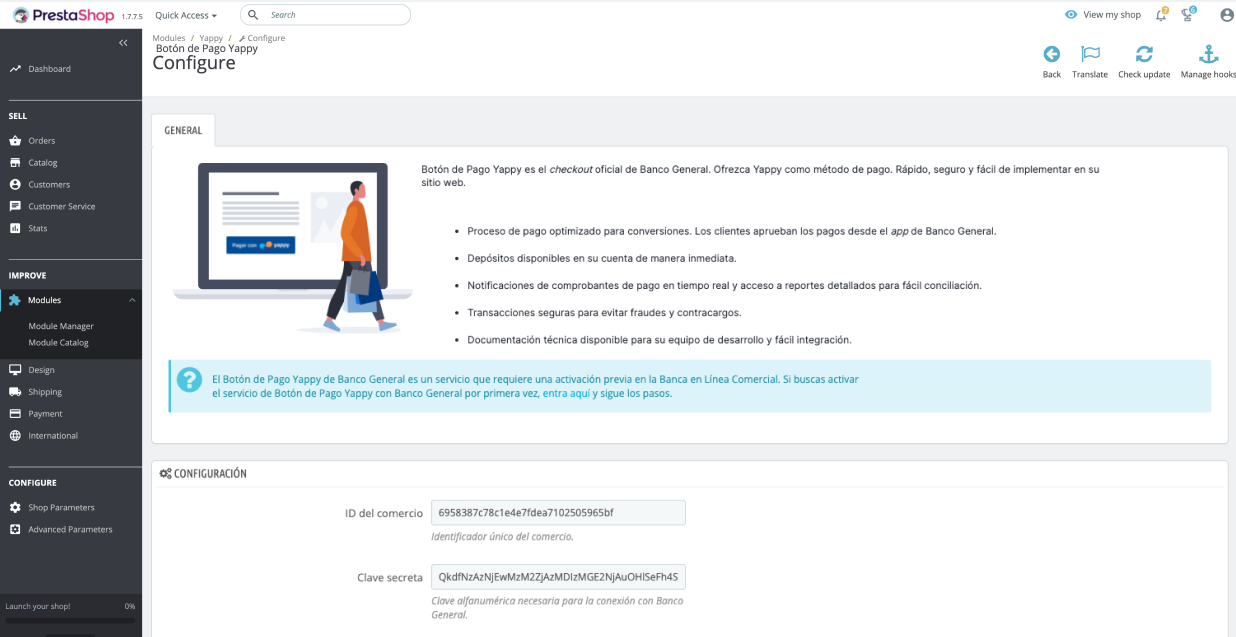Collapse the sidebar with double-chevron icon
Image resolution: width=1236 pixels, height=637 pixels.
tap(123, 43)
